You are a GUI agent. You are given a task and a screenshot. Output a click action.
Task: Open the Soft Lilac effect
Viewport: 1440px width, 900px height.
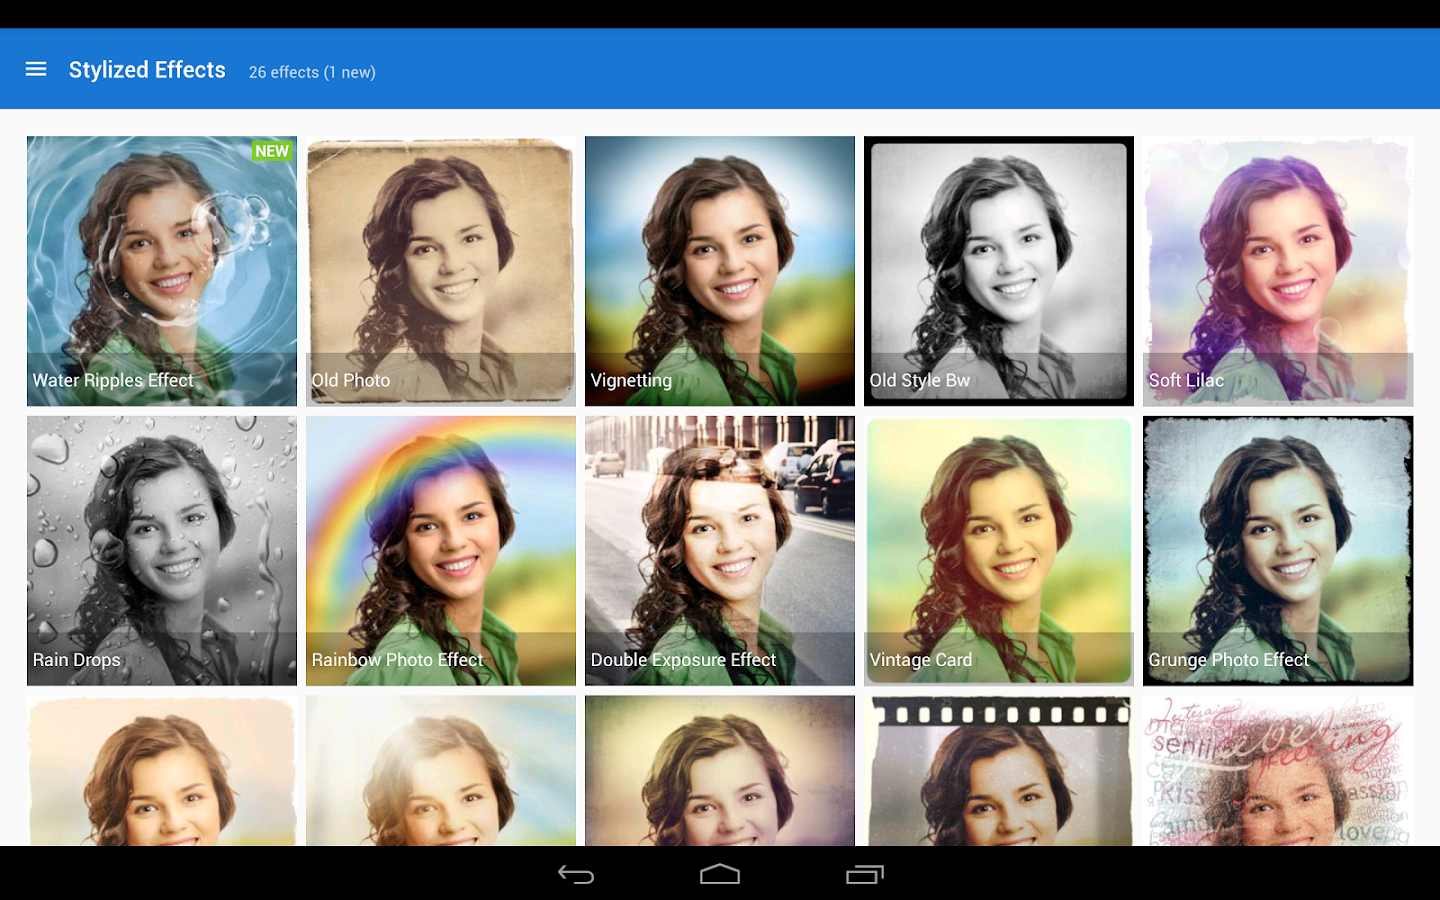[1278, 271]
